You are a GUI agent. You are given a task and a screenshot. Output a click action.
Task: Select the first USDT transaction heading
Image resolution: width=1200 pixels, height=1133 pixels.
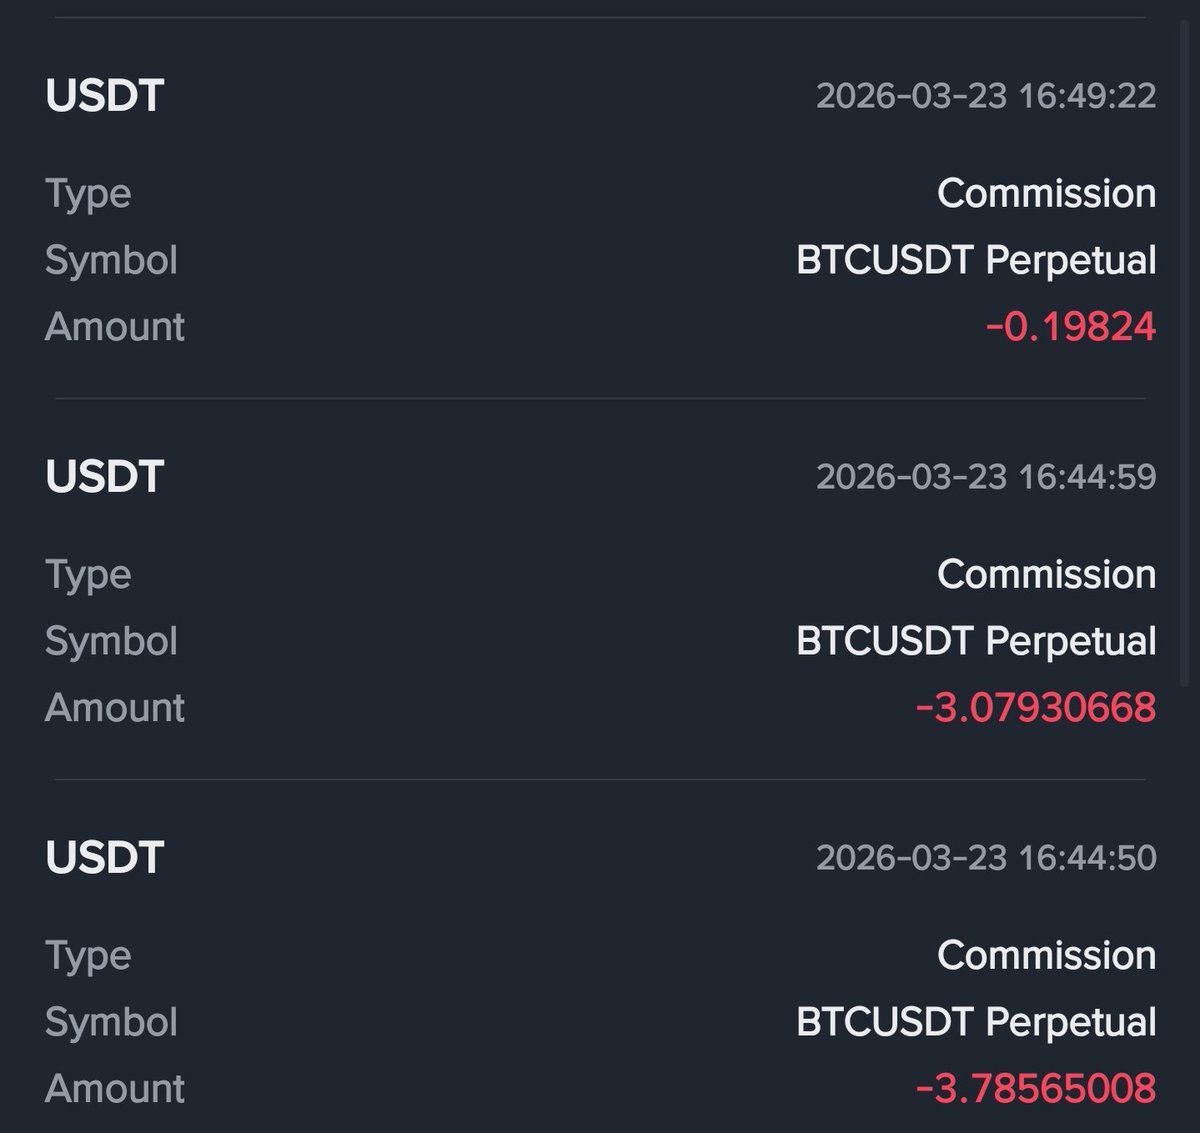click(104, 96)
